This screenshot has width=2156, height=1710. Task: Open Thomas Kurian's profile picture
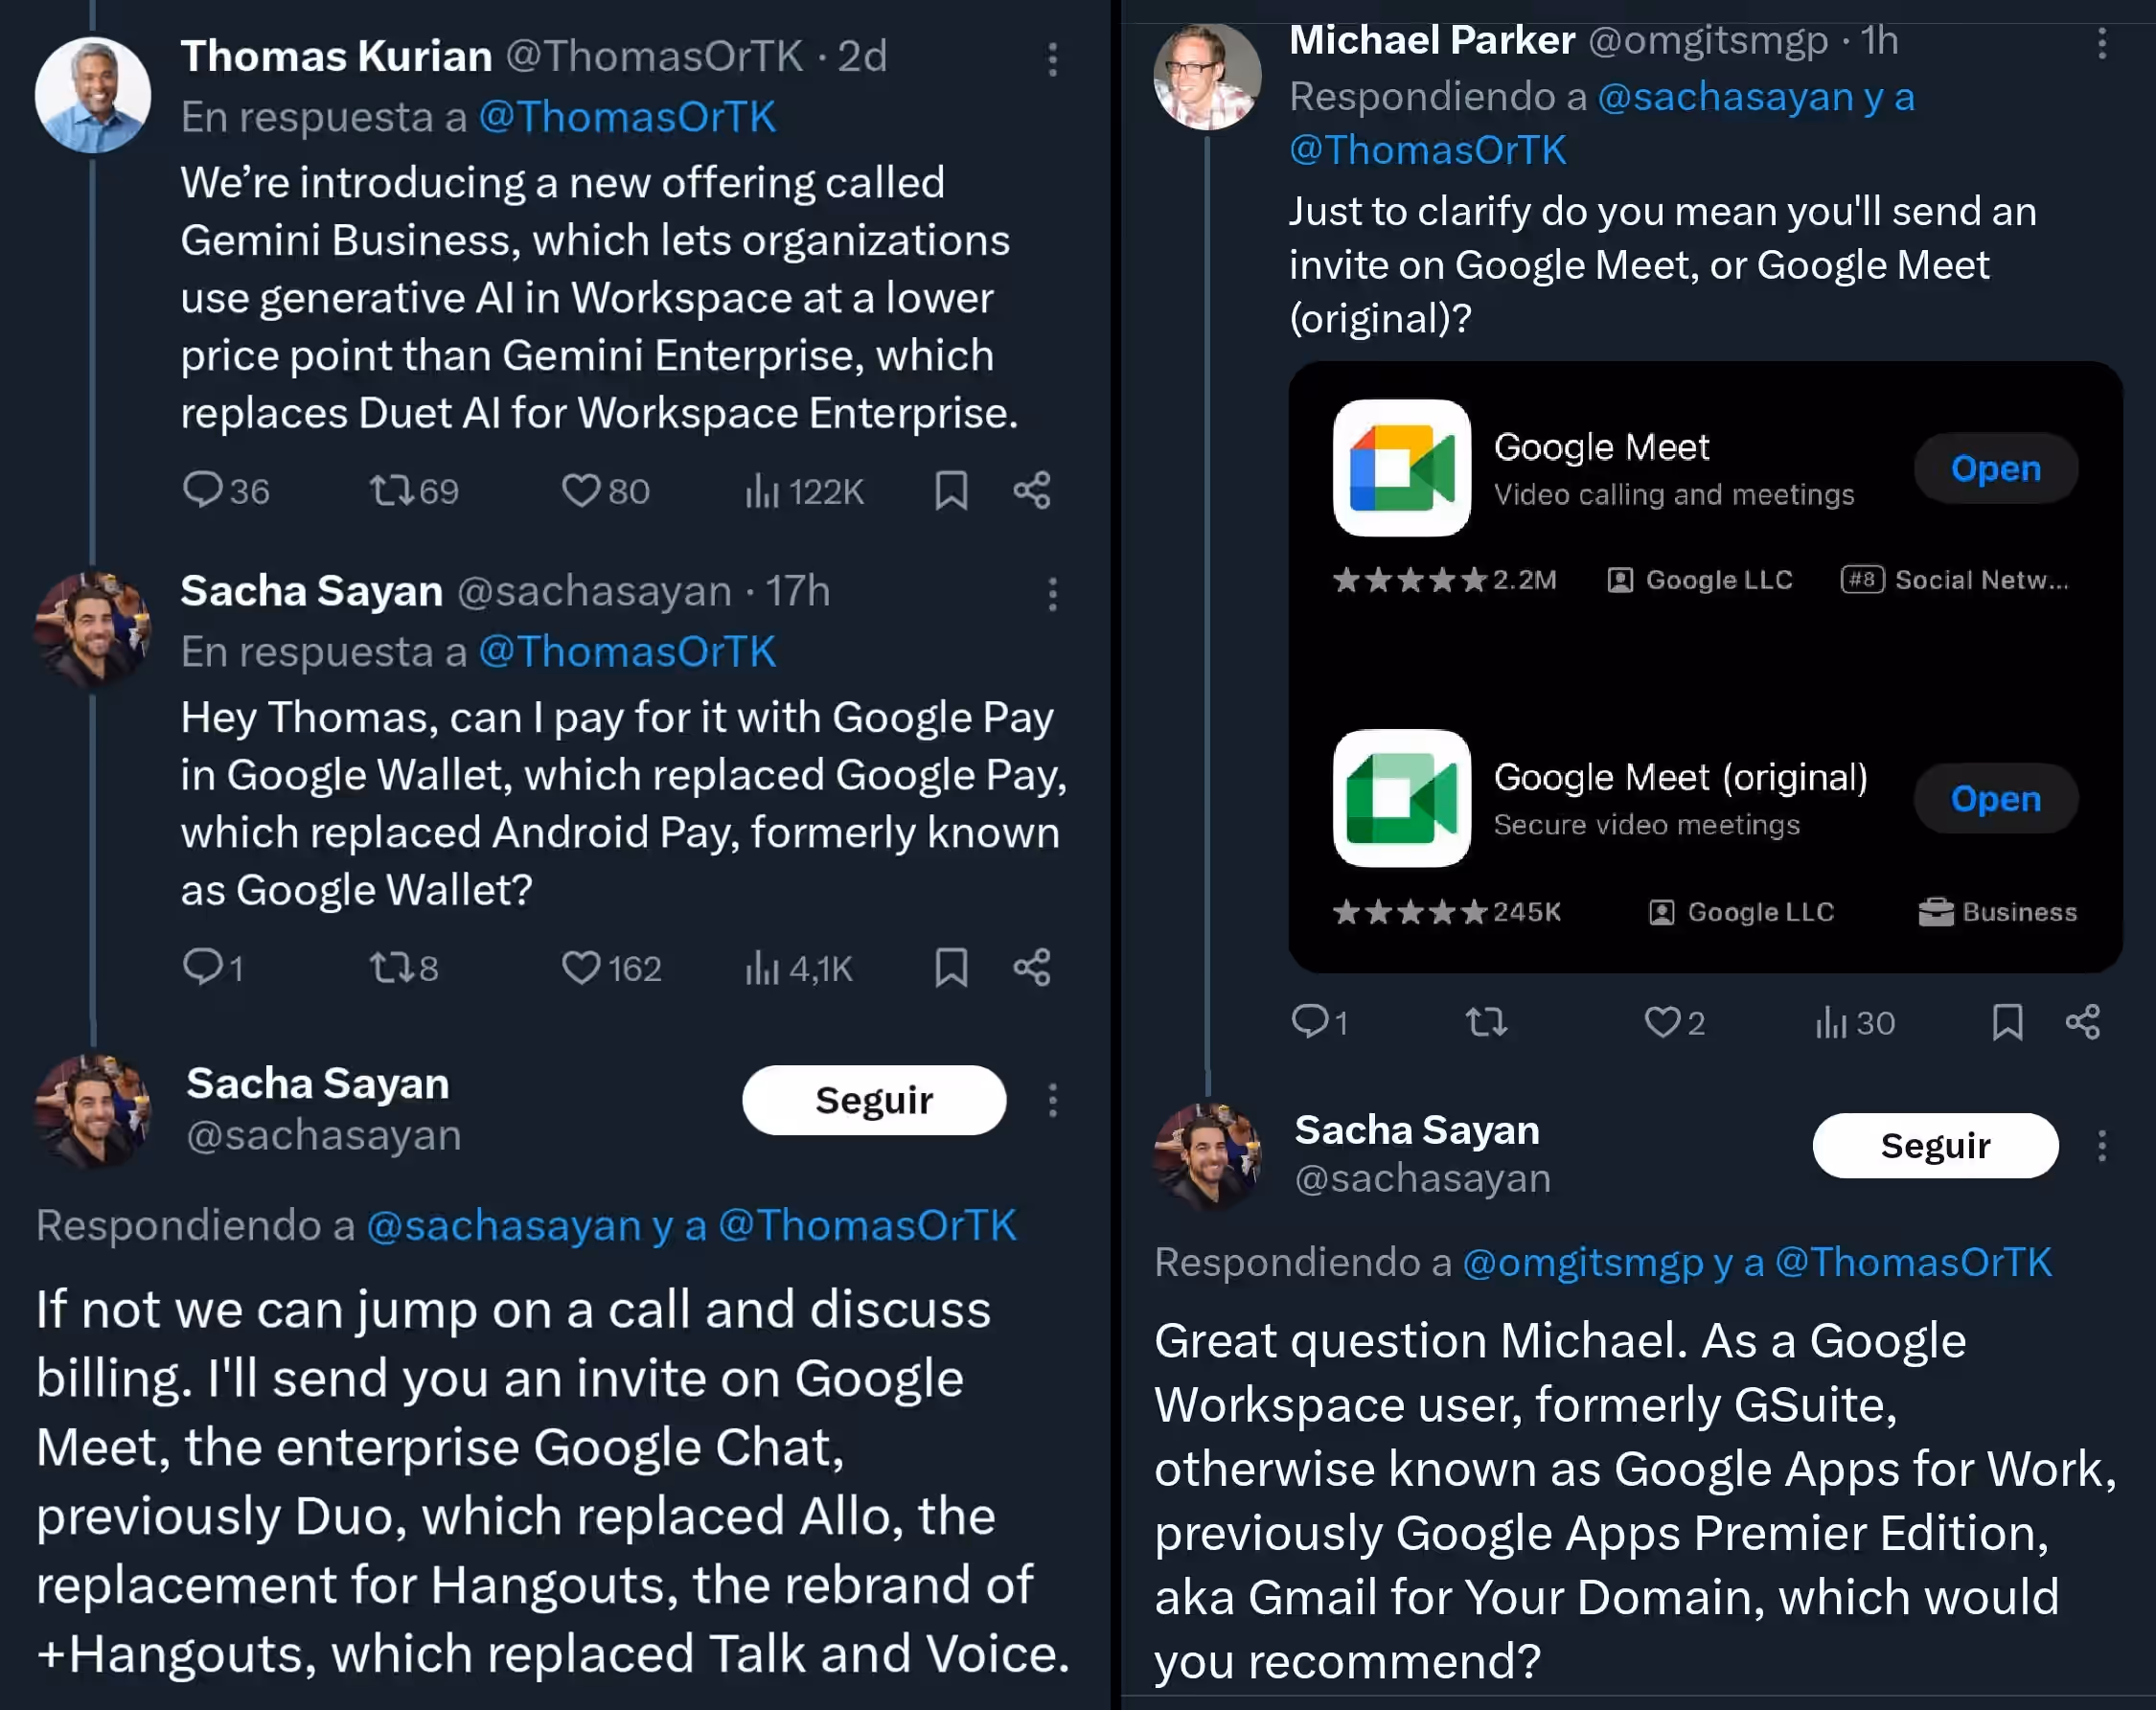click(x=93, y=95)
